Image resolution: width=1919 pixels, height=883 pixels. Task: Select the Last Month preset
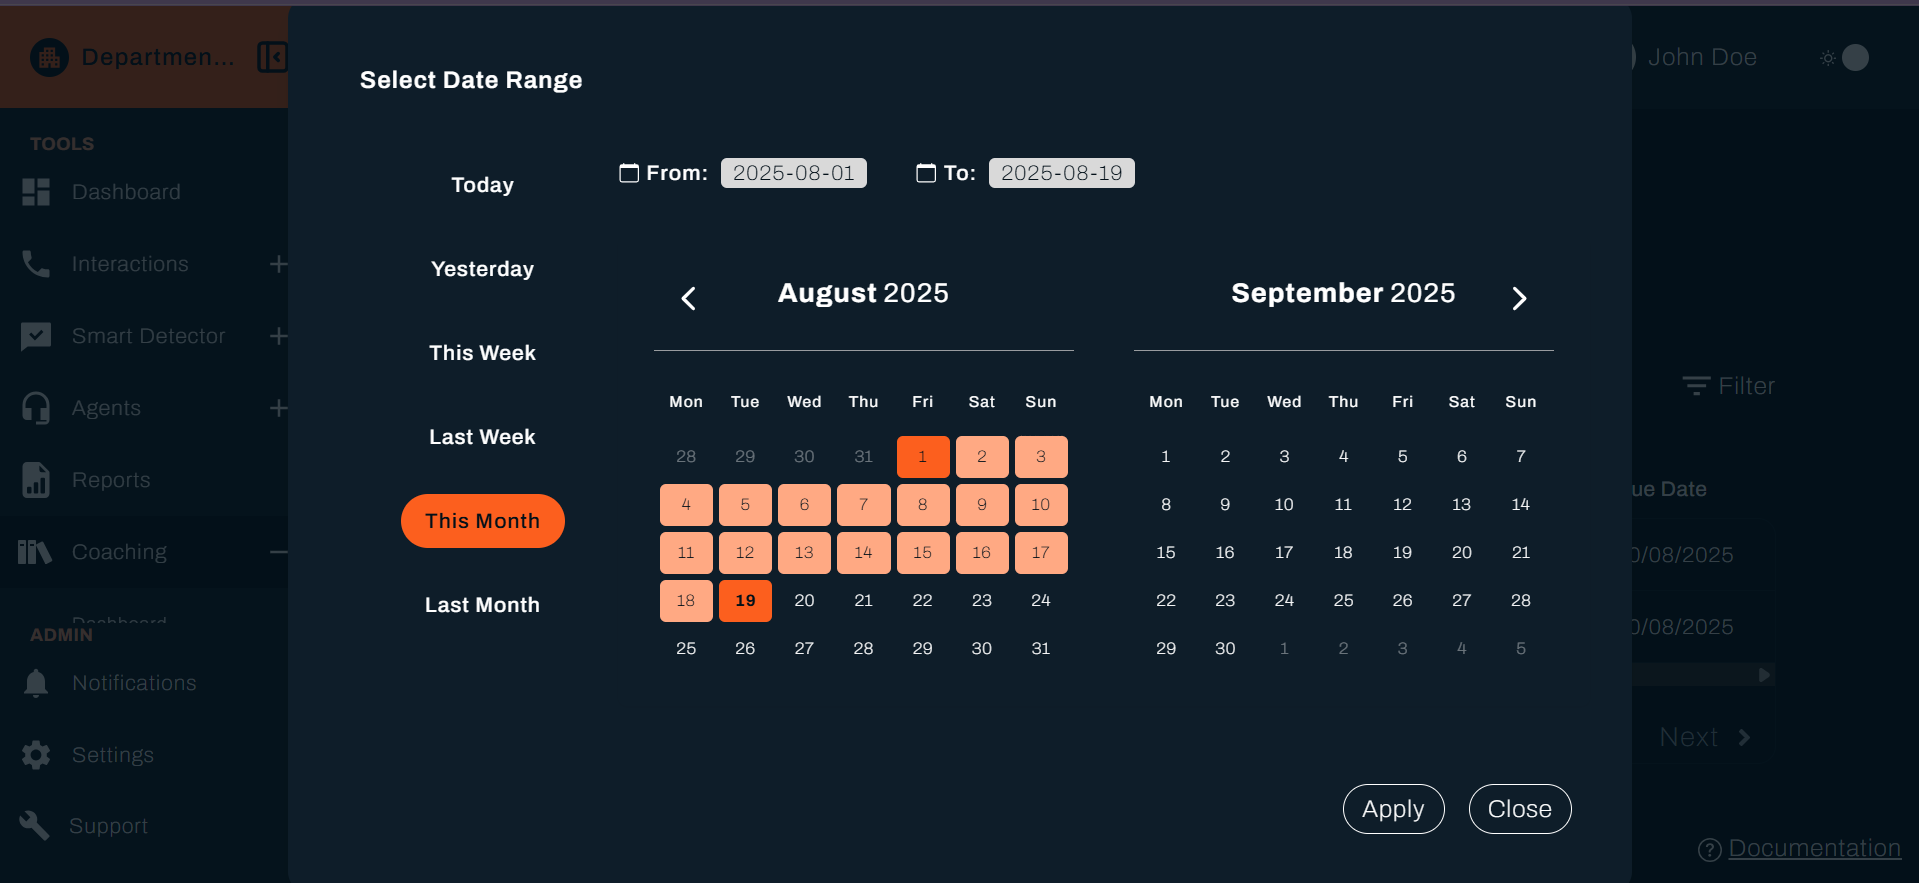(x=482, y=605)
